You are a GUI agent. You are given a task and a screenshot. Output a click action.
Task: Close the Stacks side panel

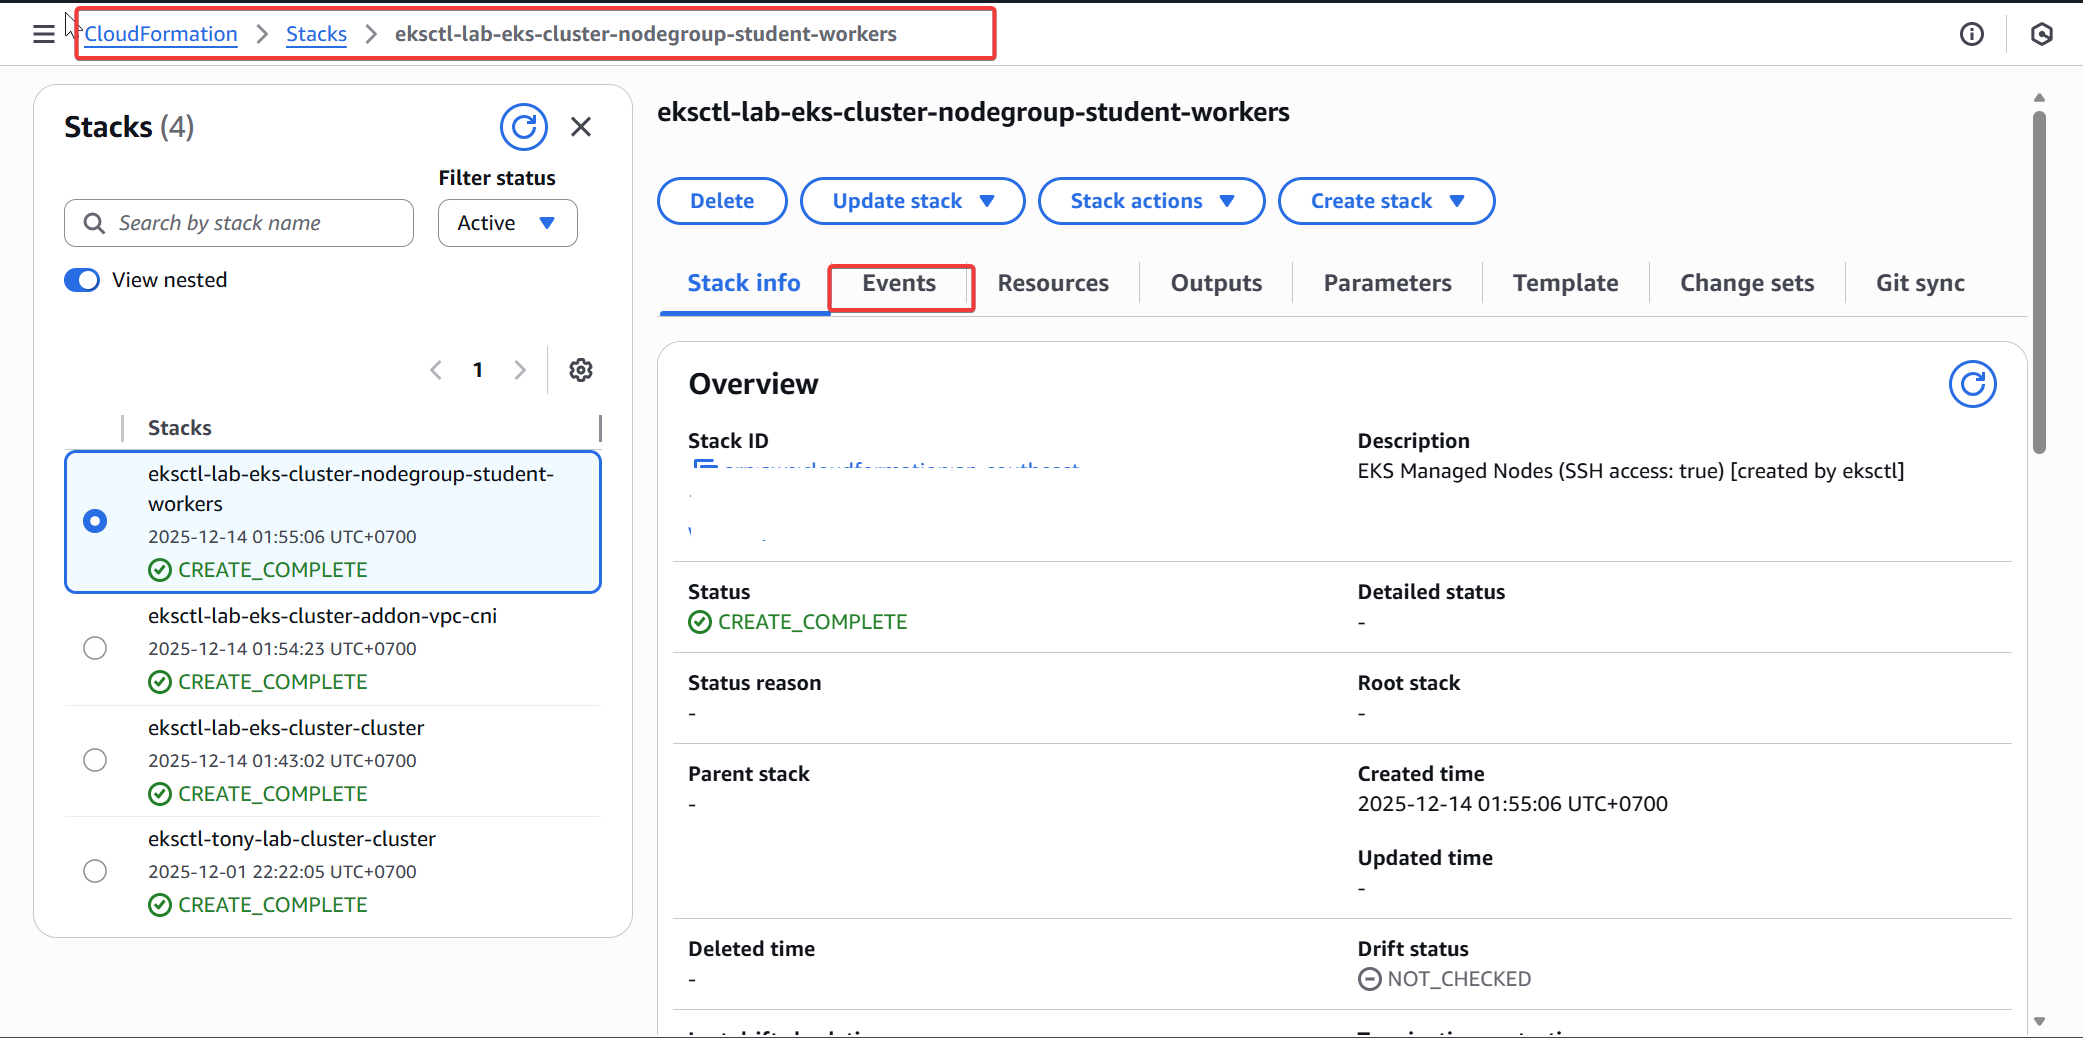pos(581,127)
